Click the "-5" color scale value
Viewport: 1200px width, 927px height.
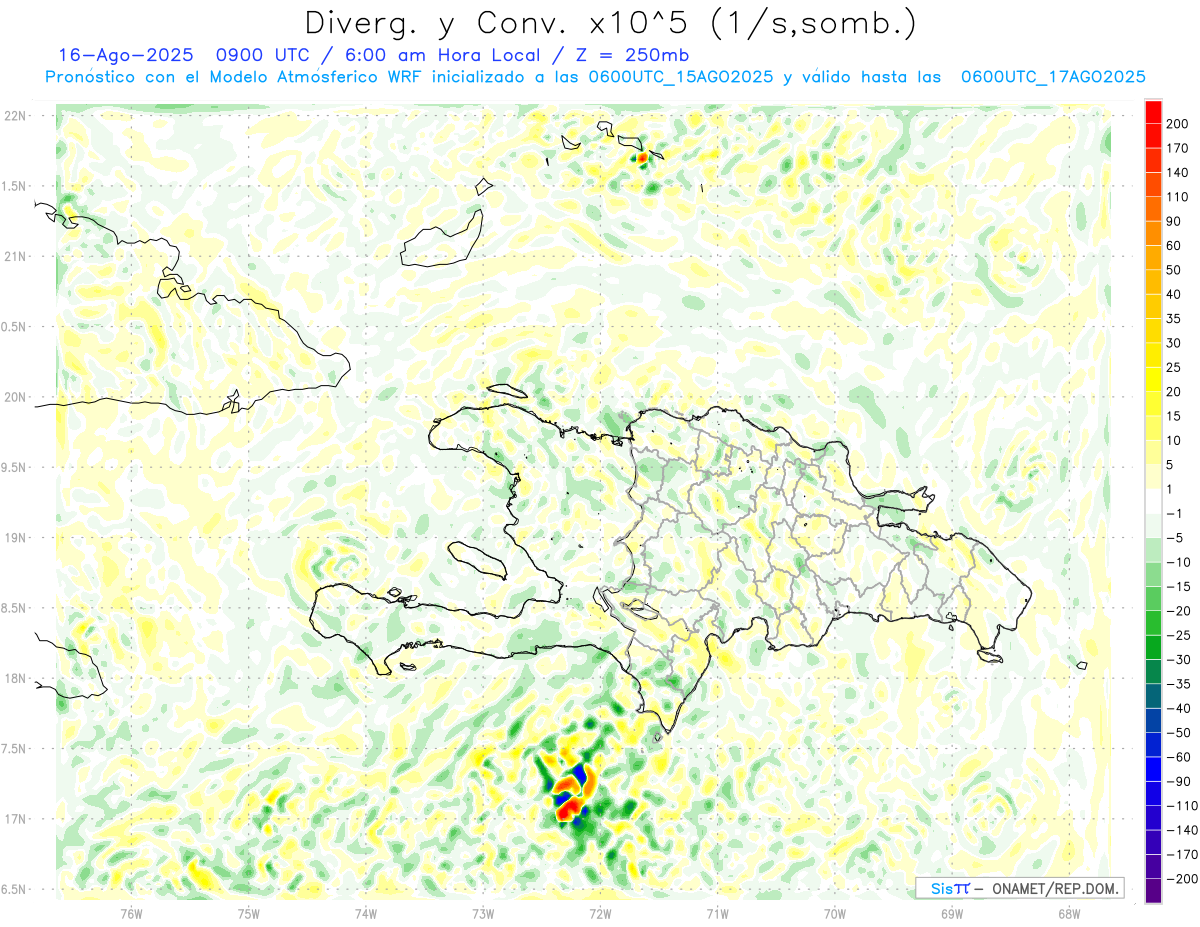tap(1177, 537)
